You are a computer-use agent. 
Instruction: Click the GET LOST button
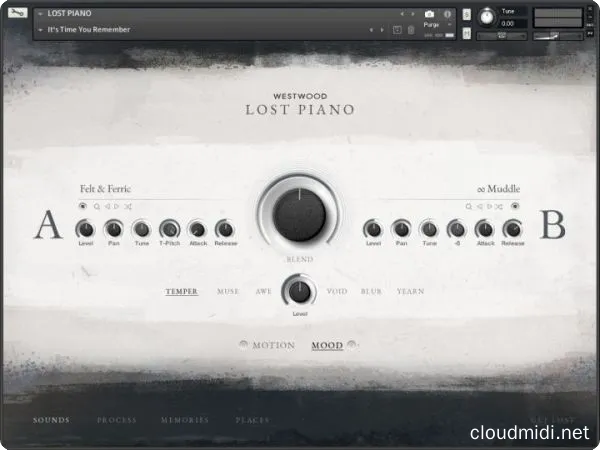click(x=553, y=420)
